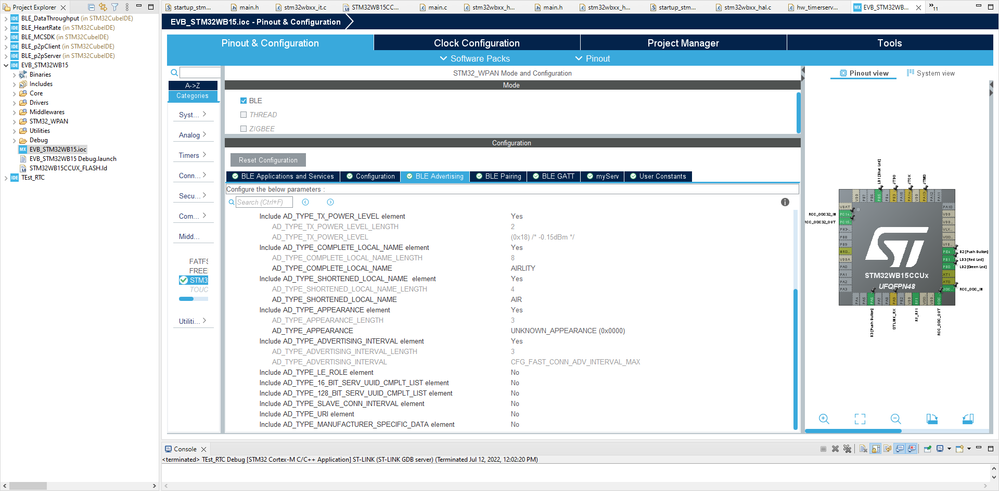Open Tools tab

click(889, 43)
